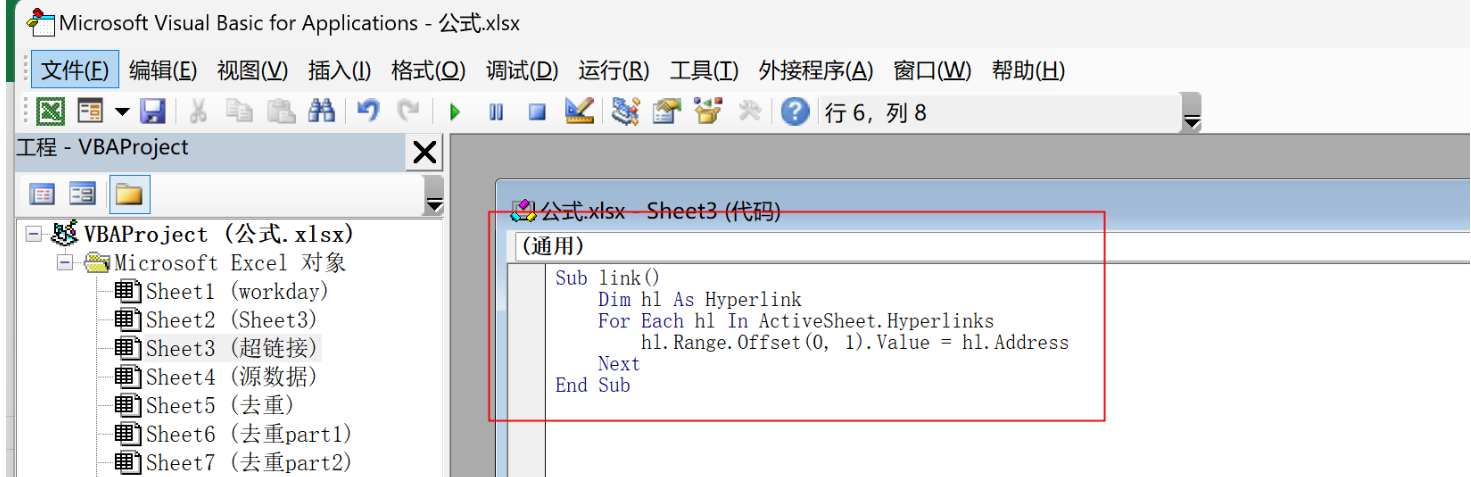
Task: Click the Insert UserForm icon
Action: (x=91, y=111)
